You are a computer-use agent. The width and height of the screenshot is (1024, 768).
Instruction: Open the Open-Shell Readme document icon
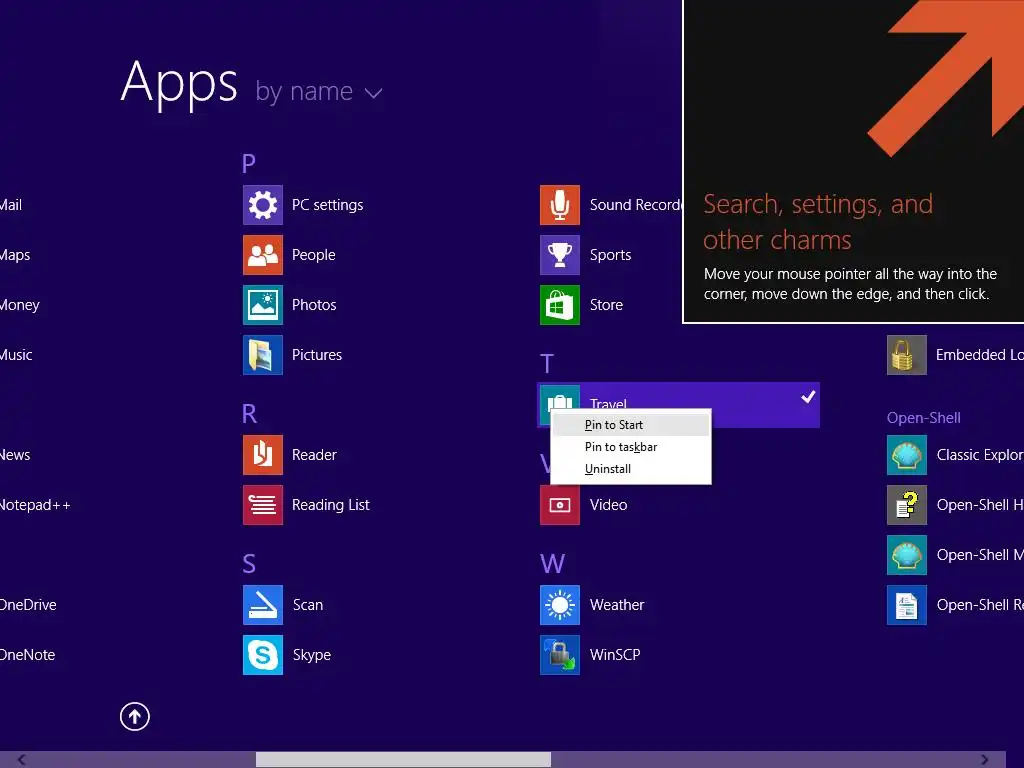point(906,605)
